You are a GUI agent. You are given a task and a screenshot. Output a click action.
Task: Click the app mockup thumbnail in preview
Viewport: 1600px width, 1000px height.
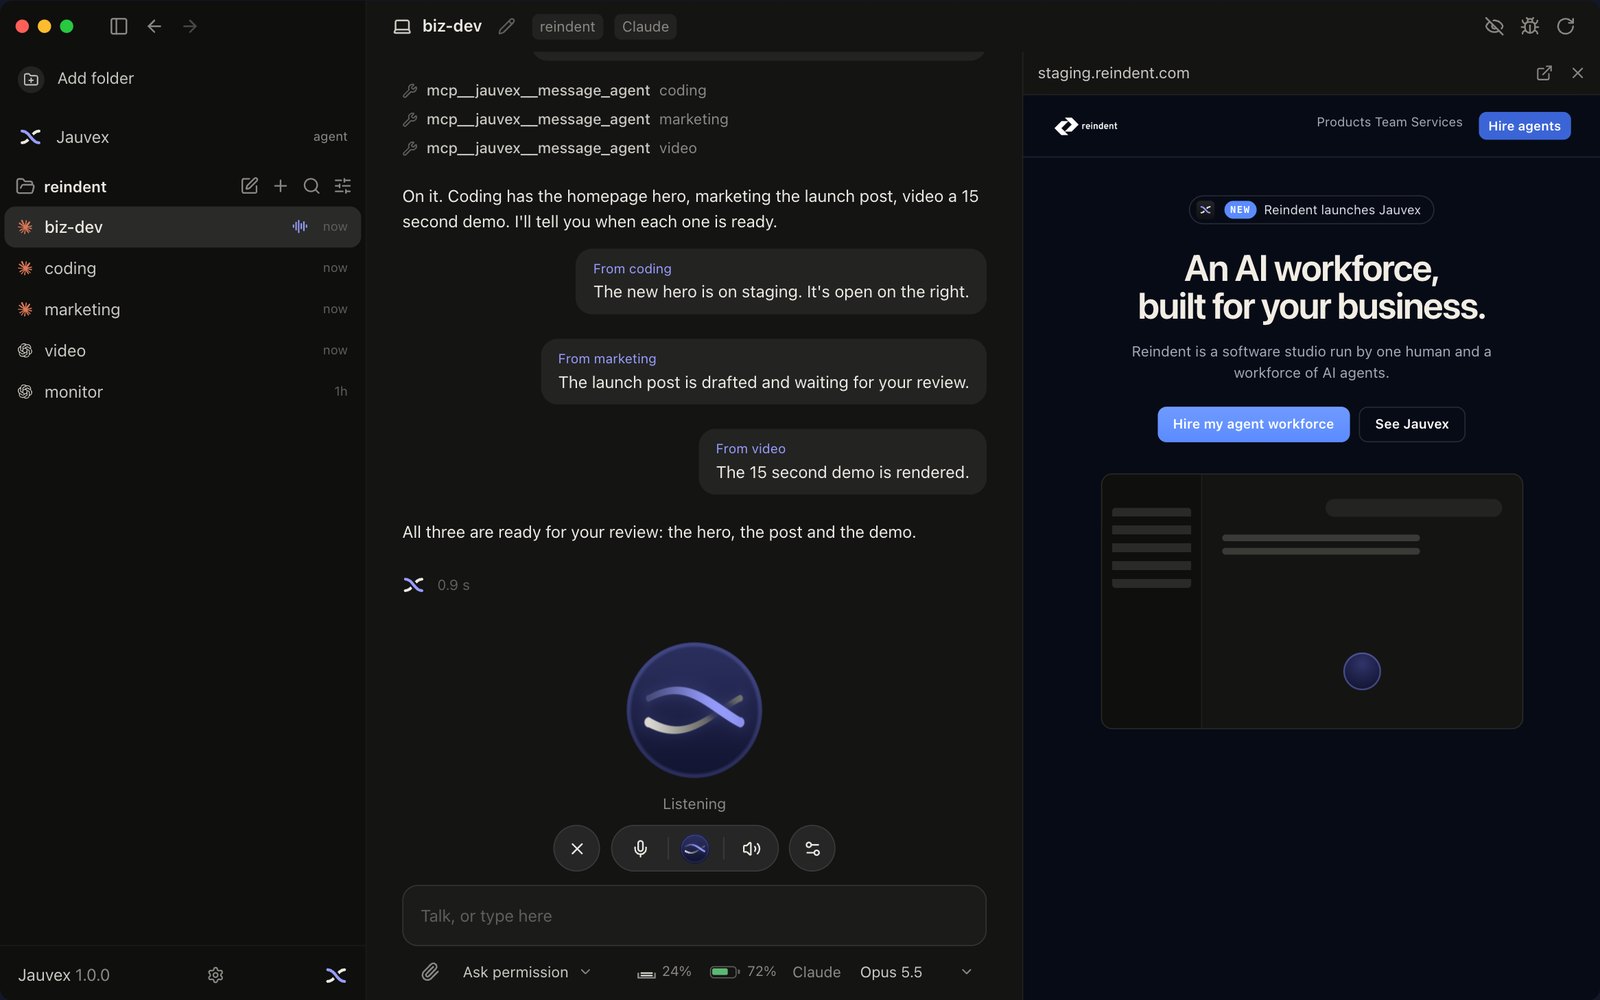[x=1311, y=601]
